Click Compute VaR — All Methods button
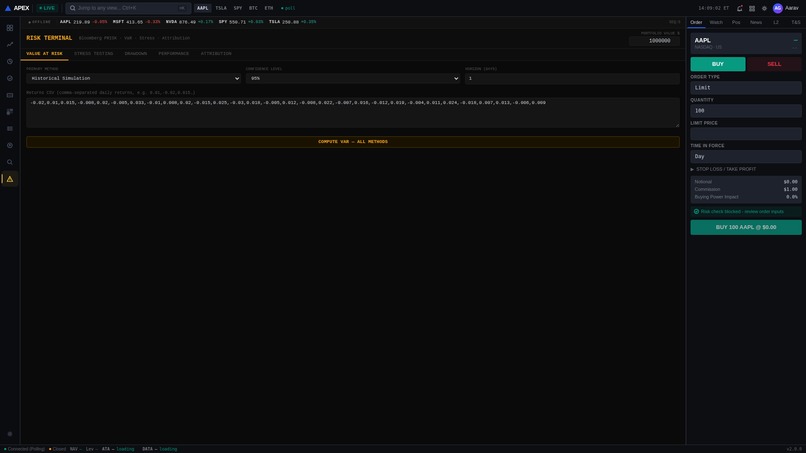This screenshot has width=806, height=453. click(353, 141)
